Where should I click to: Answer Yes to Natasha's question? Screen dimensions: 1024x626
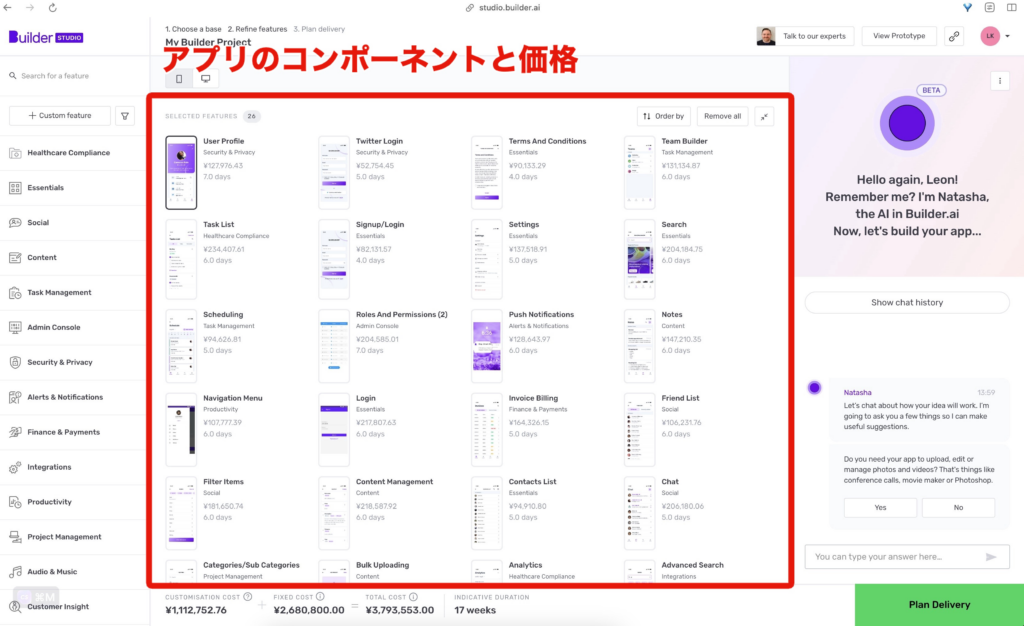[x=880, y=507]
